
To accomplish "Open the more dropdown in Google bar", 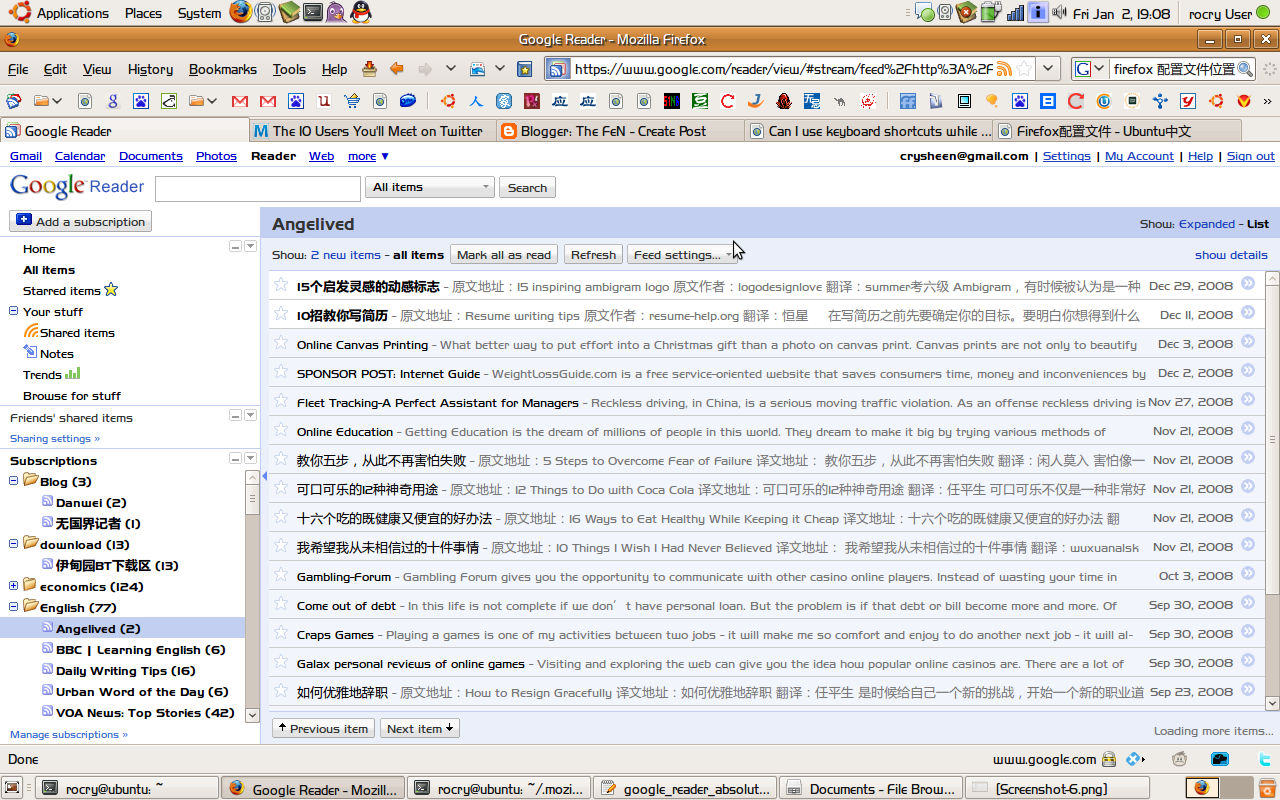I will click(x=368, y=156).
